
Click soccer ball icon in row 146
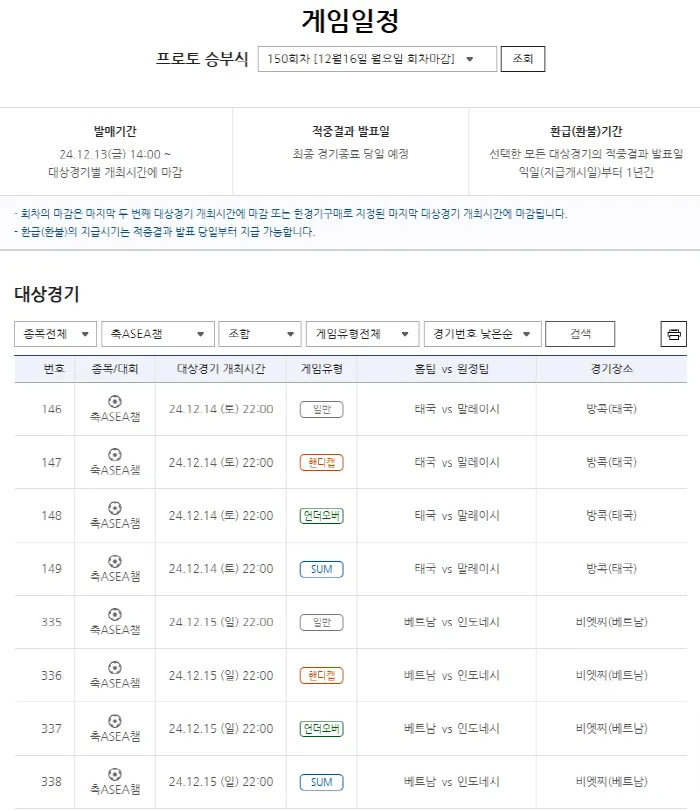pos(115,402)
